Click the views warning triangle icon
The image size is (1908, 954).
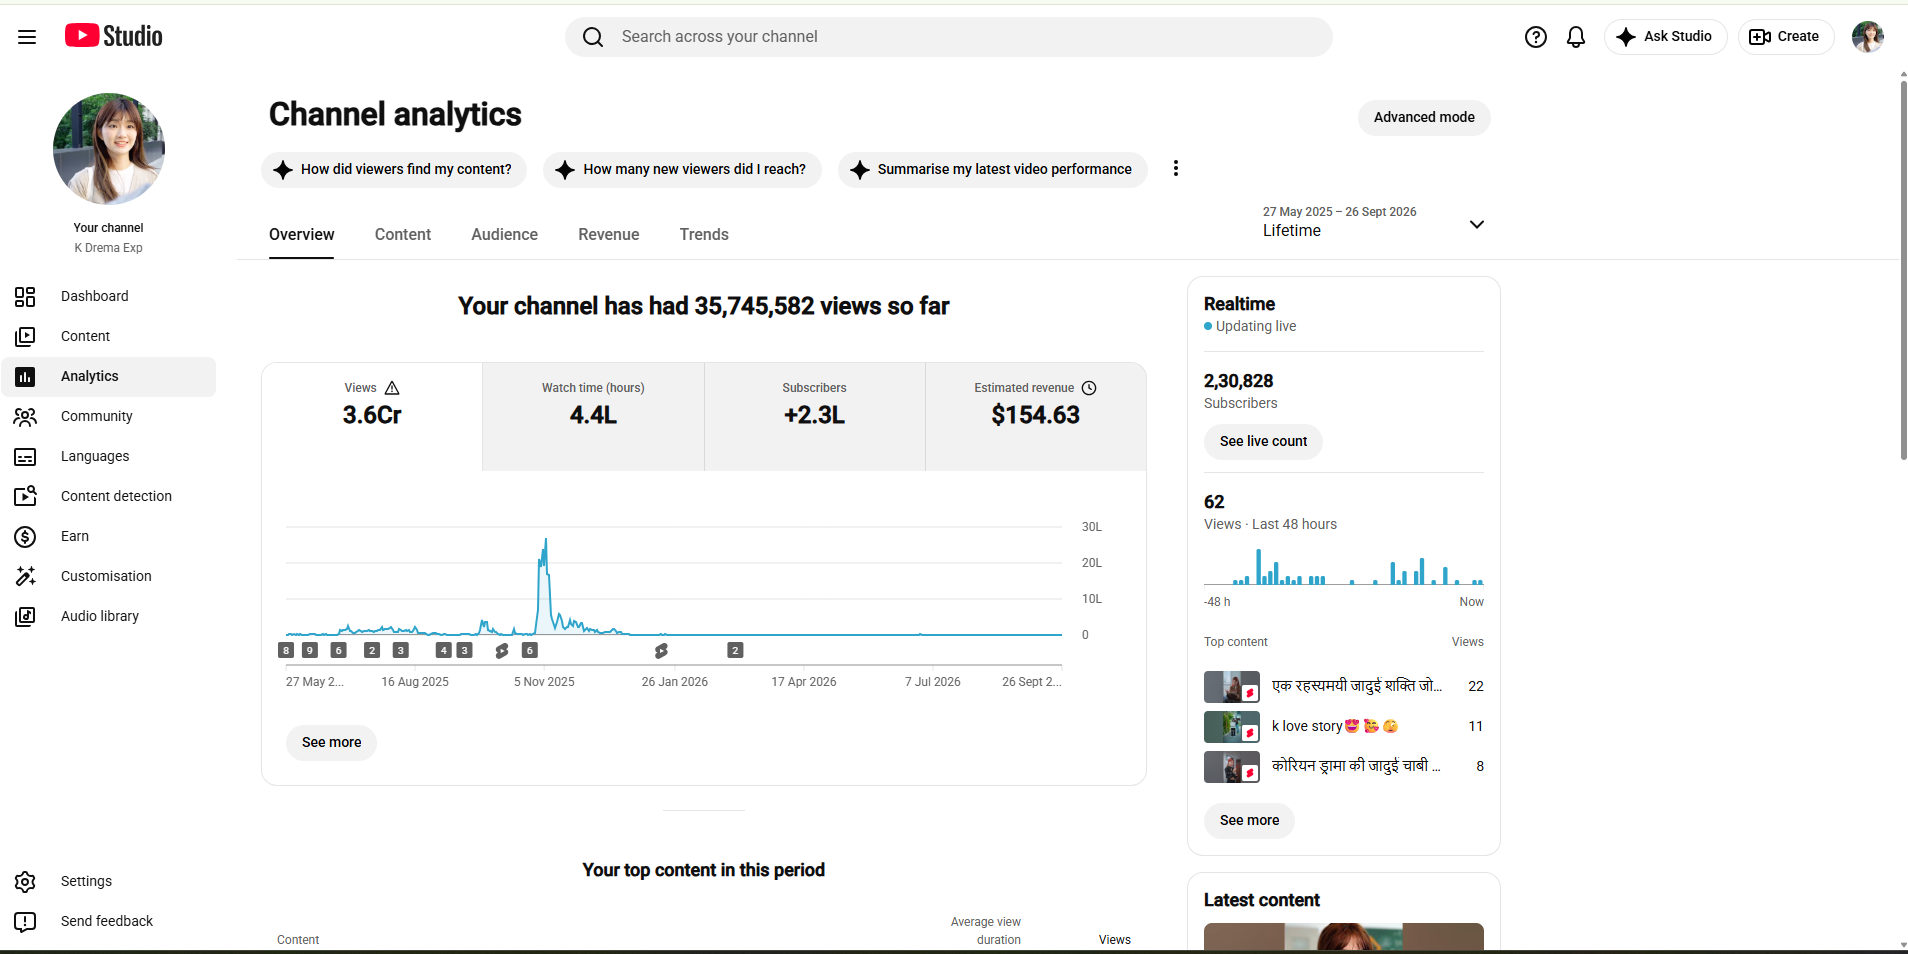[392, 388]
